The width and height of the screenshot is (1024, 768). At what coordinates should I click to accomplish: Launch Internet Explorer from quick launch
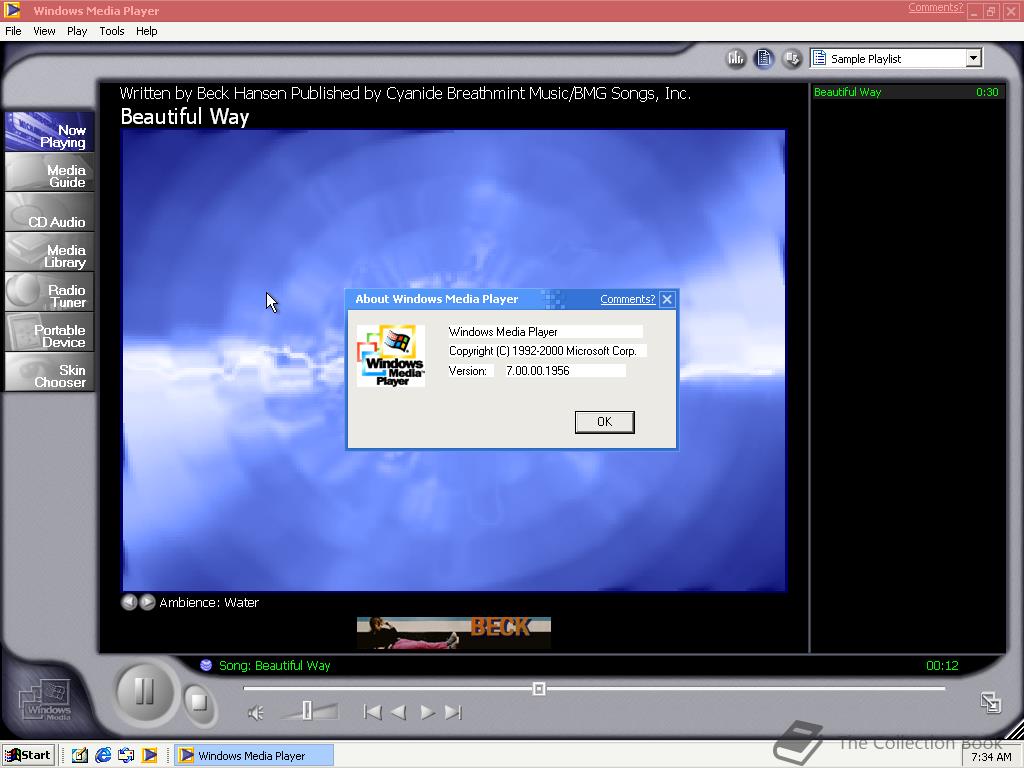pyautogui.click(x=103, y=756)
